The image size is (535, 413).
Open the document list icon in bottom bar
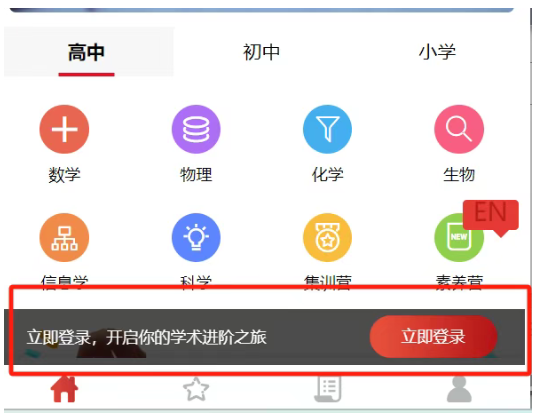point(328,389)
